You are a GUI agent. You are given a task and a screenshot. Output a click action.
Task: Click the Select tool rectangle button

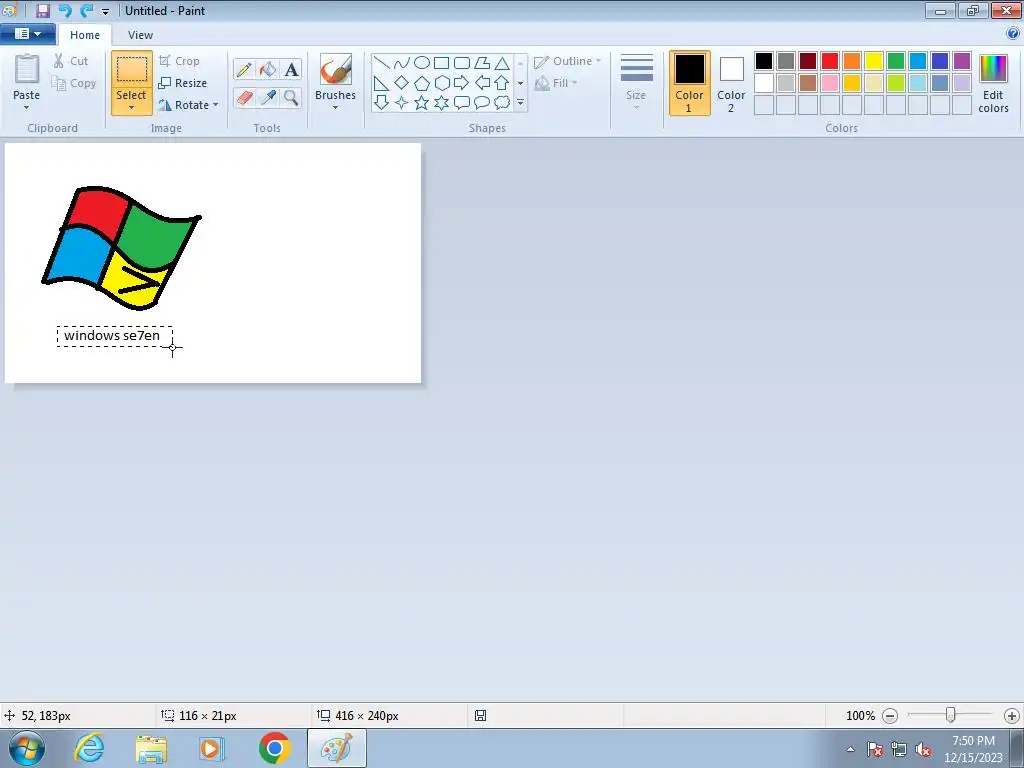[132, 69]
